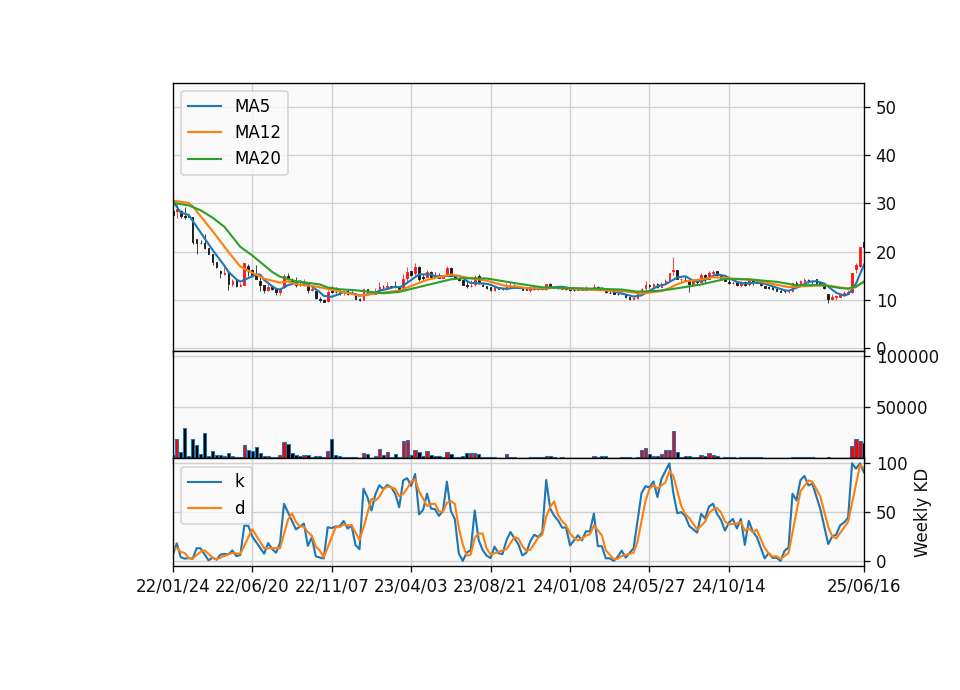
Task: Click the 24/10/14 date tick label
Action: point(729,586)
